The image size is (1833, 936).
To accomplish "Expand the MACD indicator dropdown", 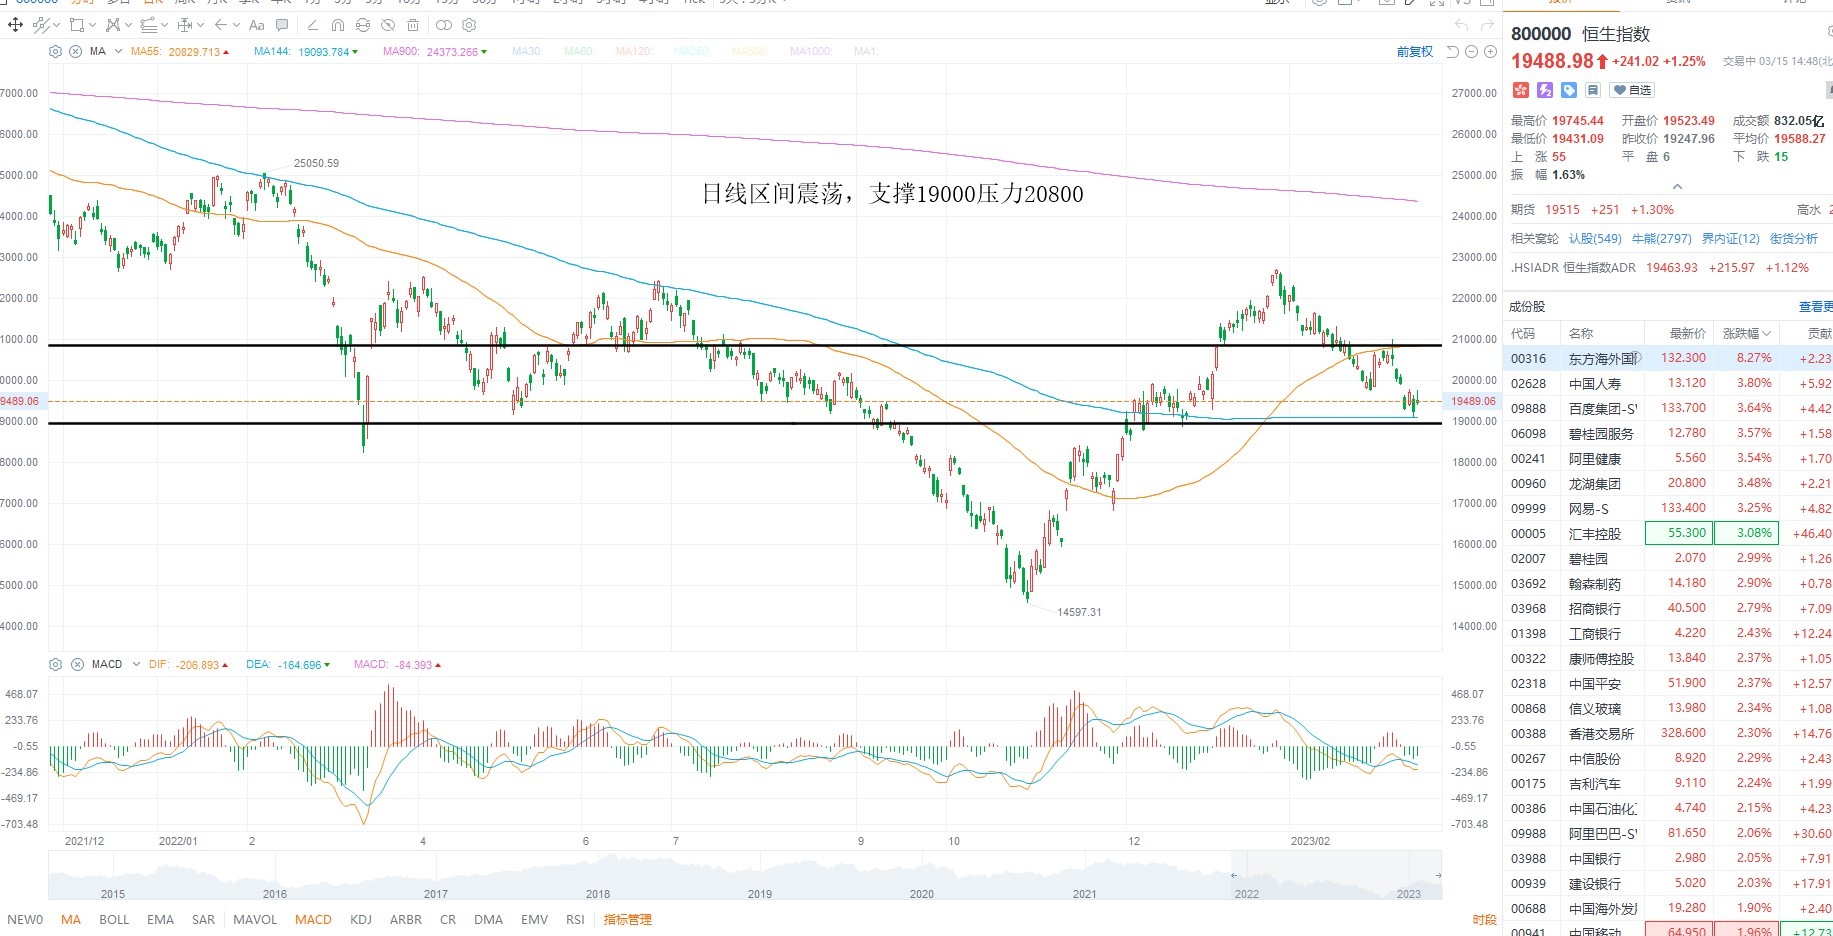I will click(x=136, y=664).
